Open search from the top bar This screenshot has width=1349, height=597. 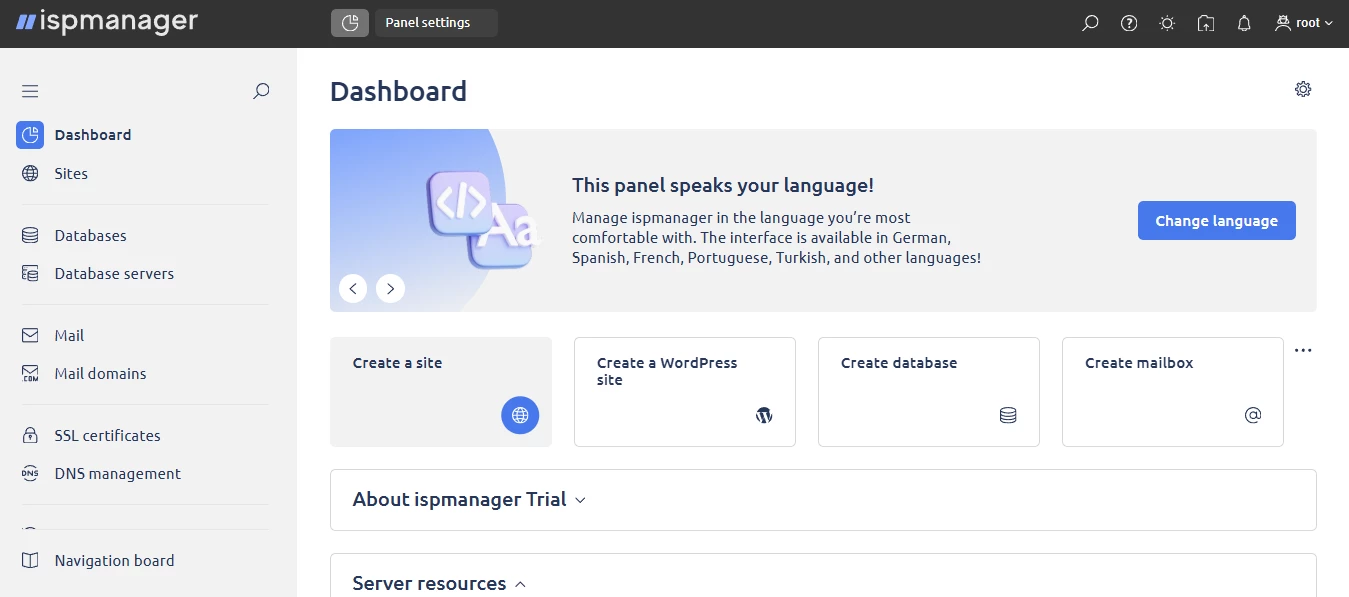point(1089,22)
